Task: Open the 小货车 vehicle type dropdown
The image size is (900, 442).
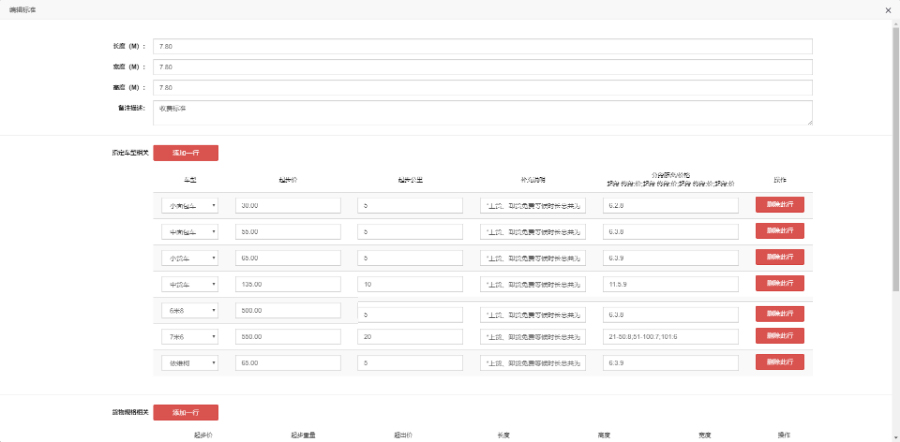Action: (x=189, y=258)
